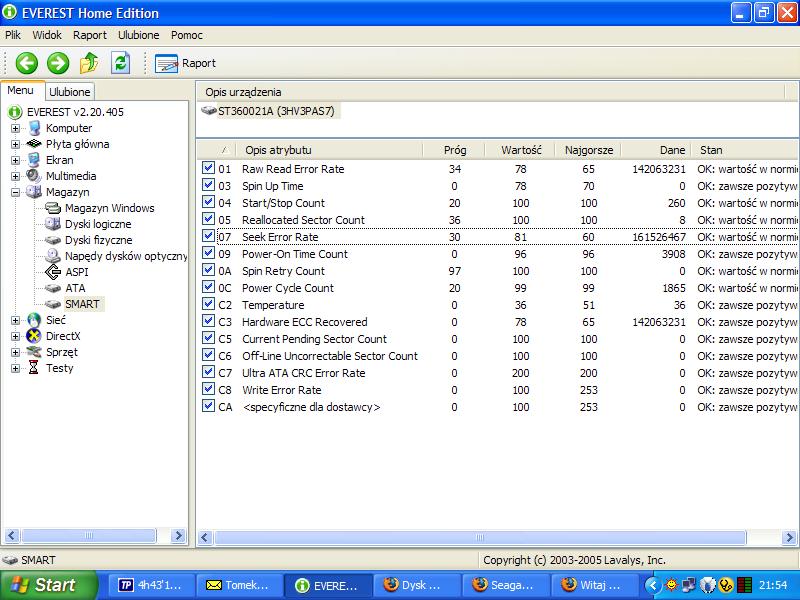The height and width of the screenshot is (600, 800).
Task: Click the green Back arrow button
Action: coord(27,63)
